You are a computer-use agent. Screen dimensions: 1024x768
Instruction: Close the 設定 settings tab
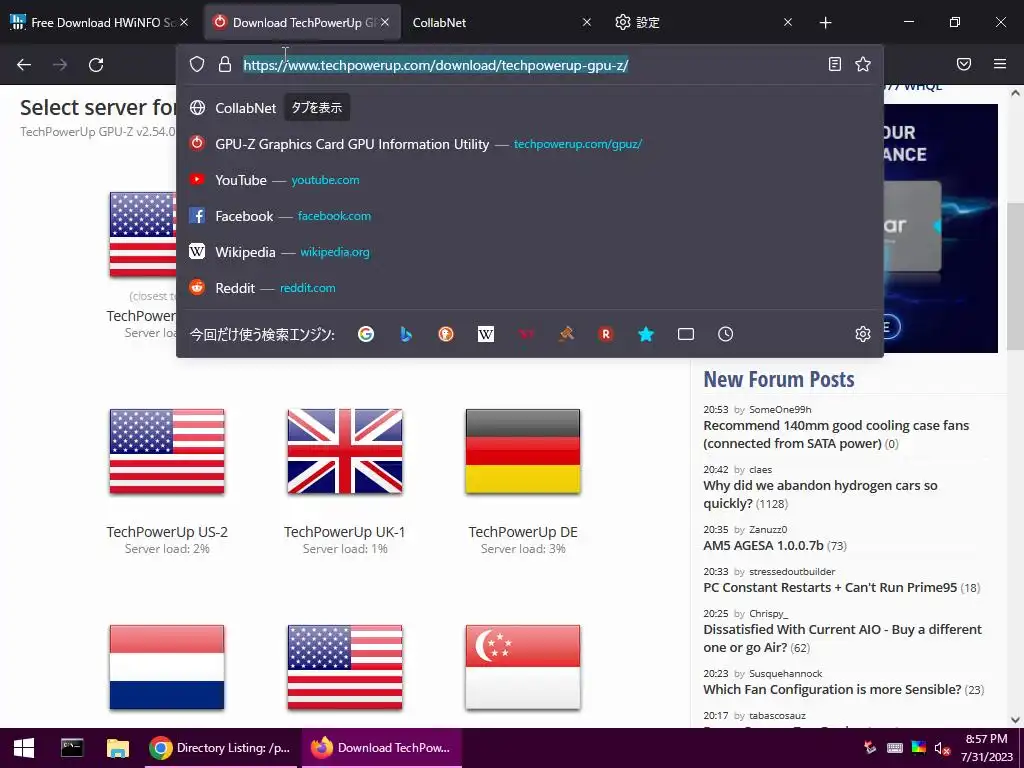pos(788,22)
